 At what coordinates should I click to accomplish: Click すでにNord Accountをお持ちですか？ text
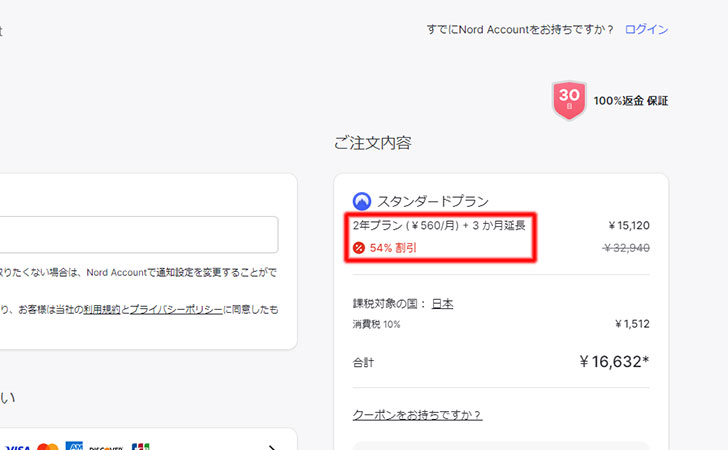[x=520, y=30]
